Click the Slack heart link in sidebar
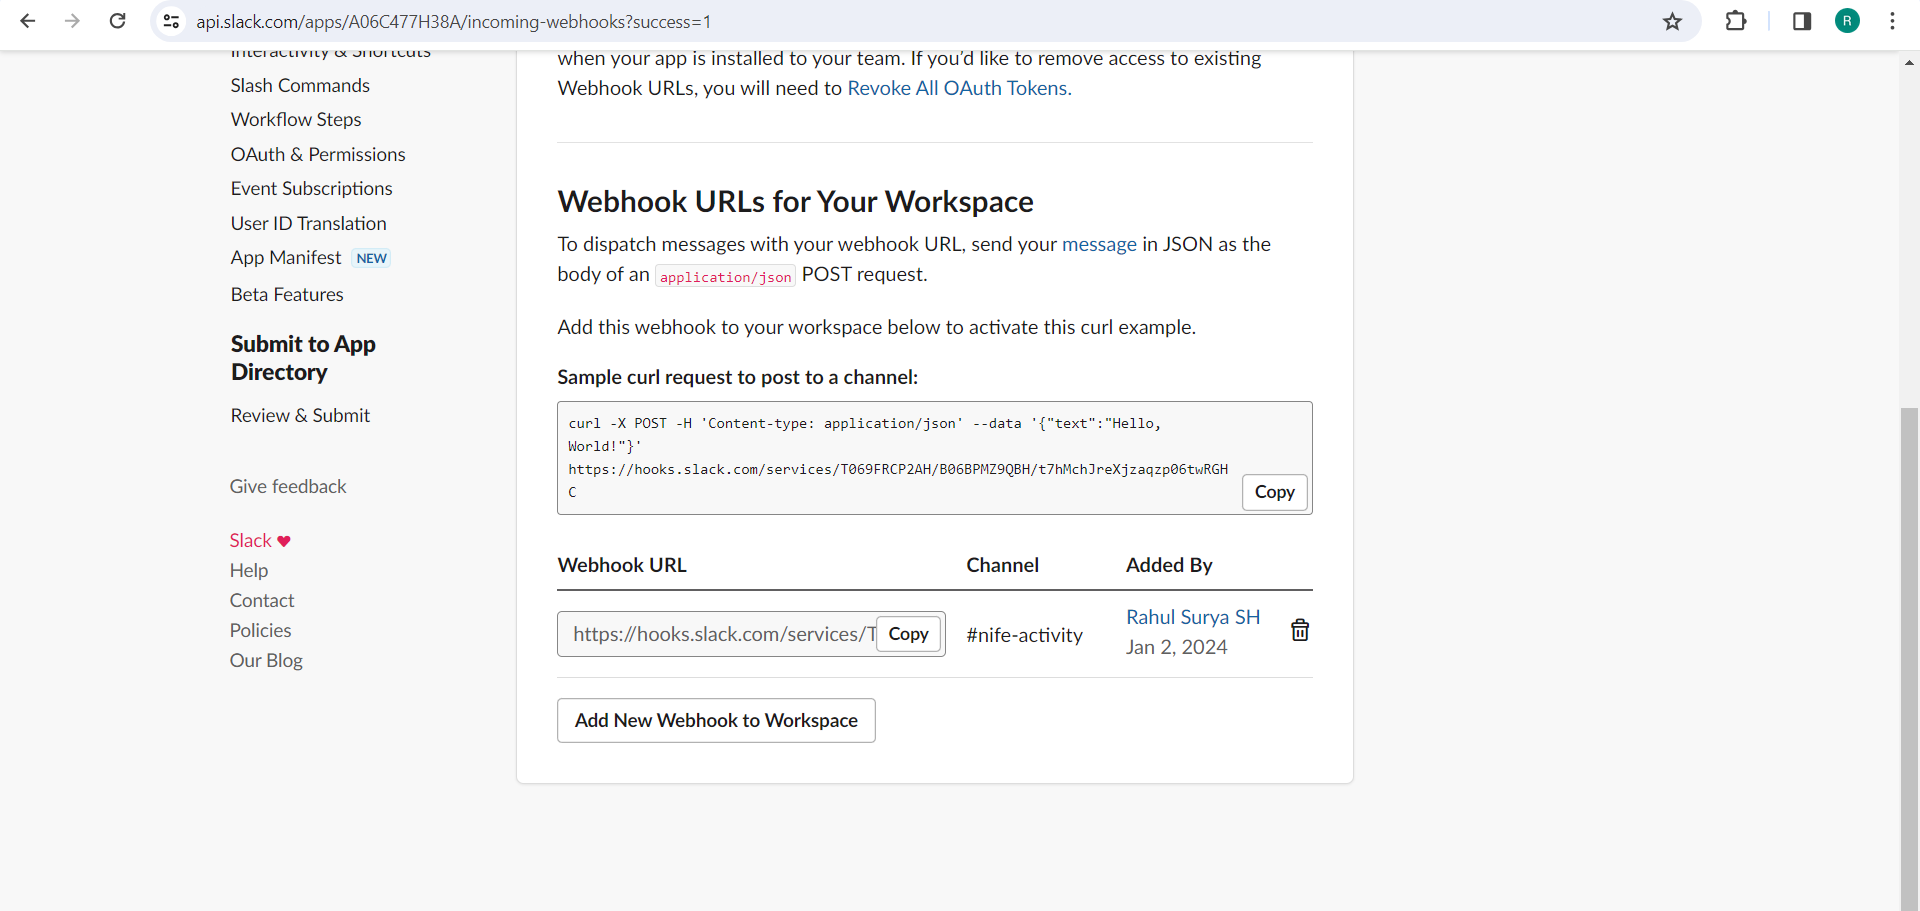Screen dimensions: 1920x911 pos(258,540)
